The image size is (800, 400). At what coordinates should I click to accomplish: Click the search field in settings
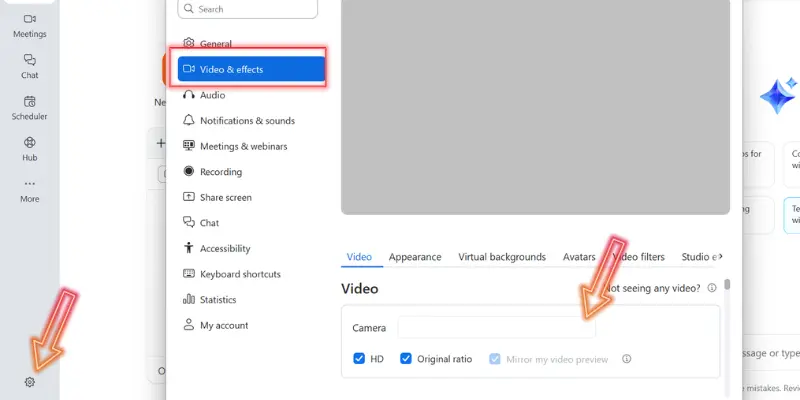coord(247,9)
